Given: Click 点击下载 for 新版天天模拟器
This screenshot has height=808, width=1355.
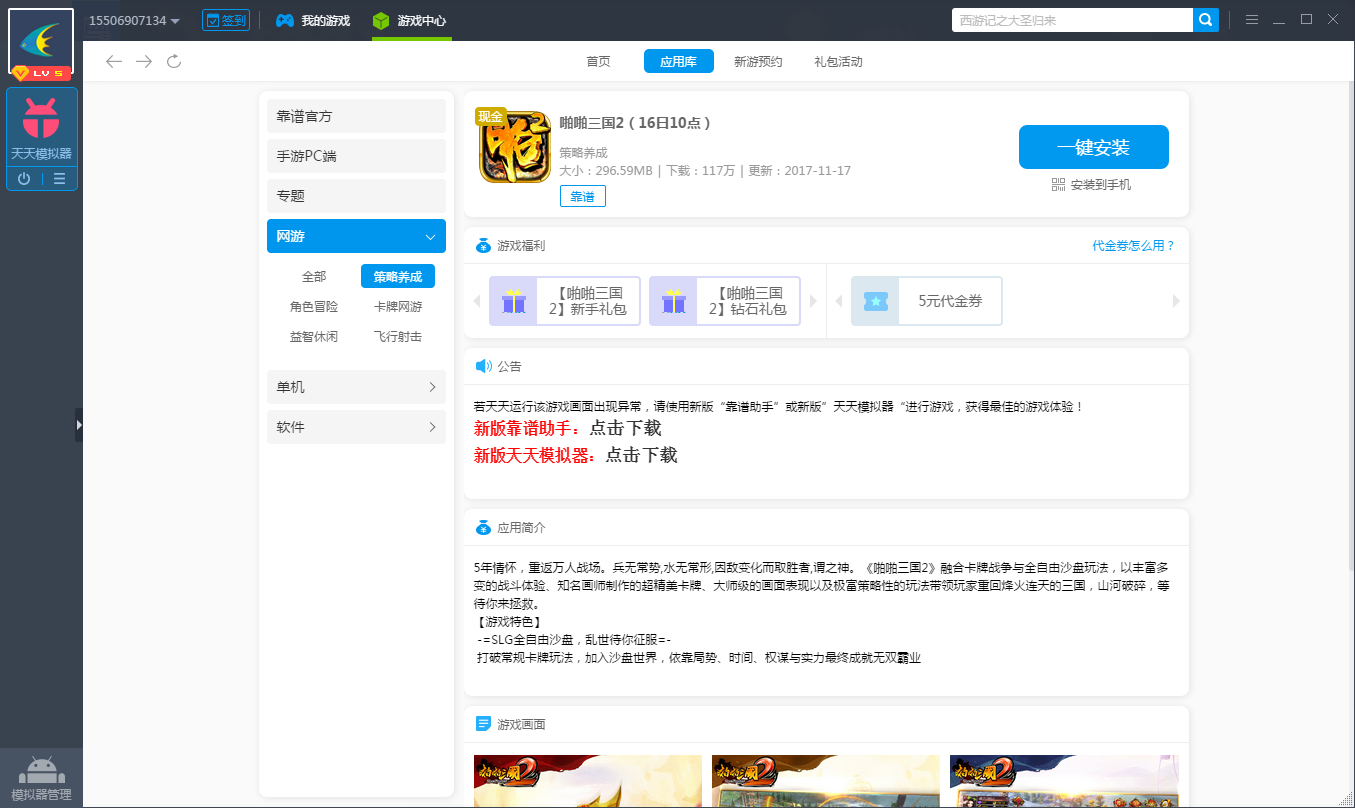Looking at the screenshot, I should click(641, 455).
